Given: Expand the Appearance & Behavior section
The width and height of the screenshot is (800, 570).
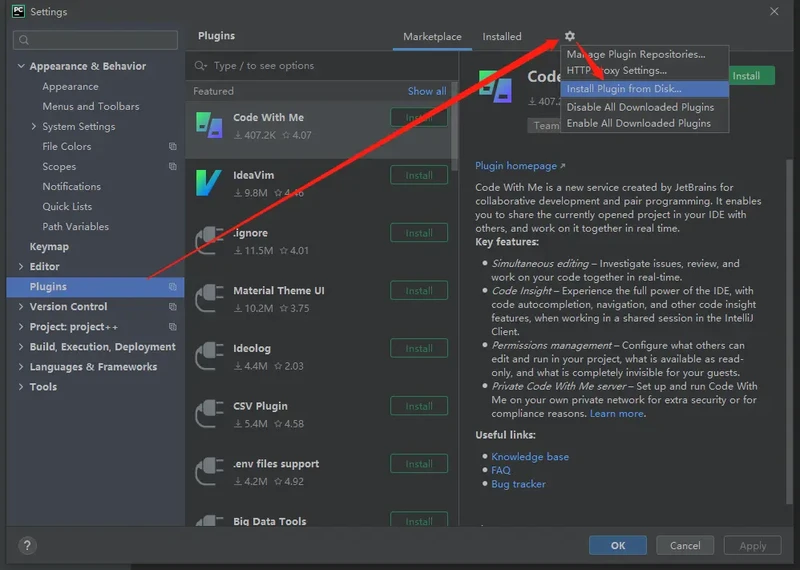Looking at the screenshot, I should pyautogui.click(x=21, y=66).
